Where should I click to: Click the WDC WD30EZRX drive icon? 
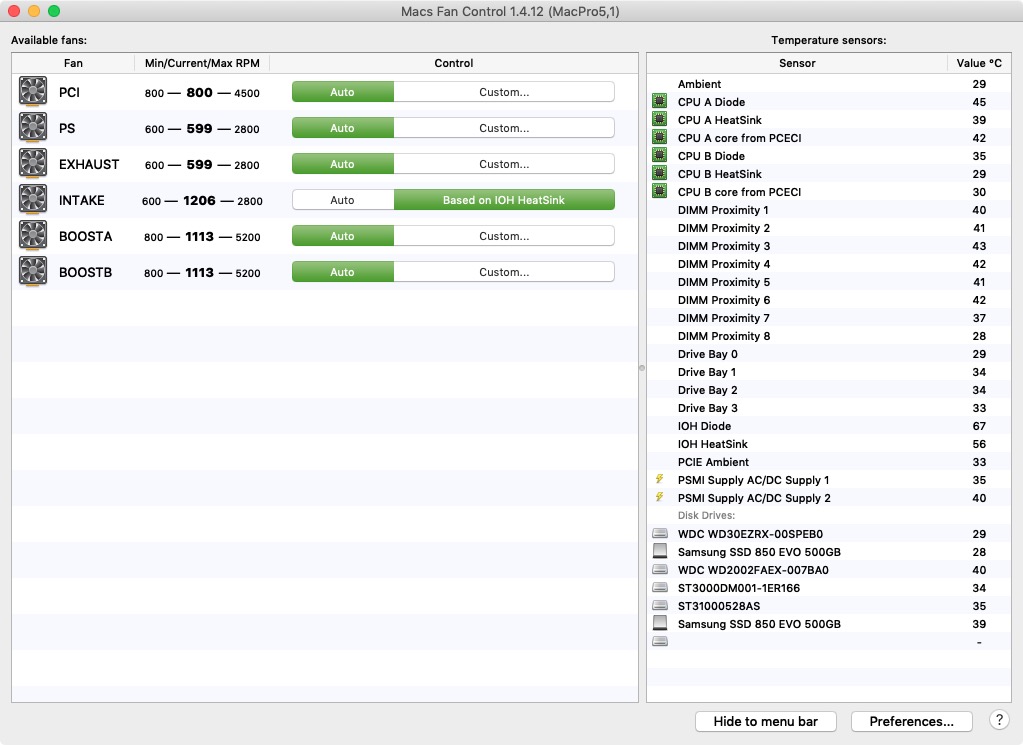coord(660,534)
